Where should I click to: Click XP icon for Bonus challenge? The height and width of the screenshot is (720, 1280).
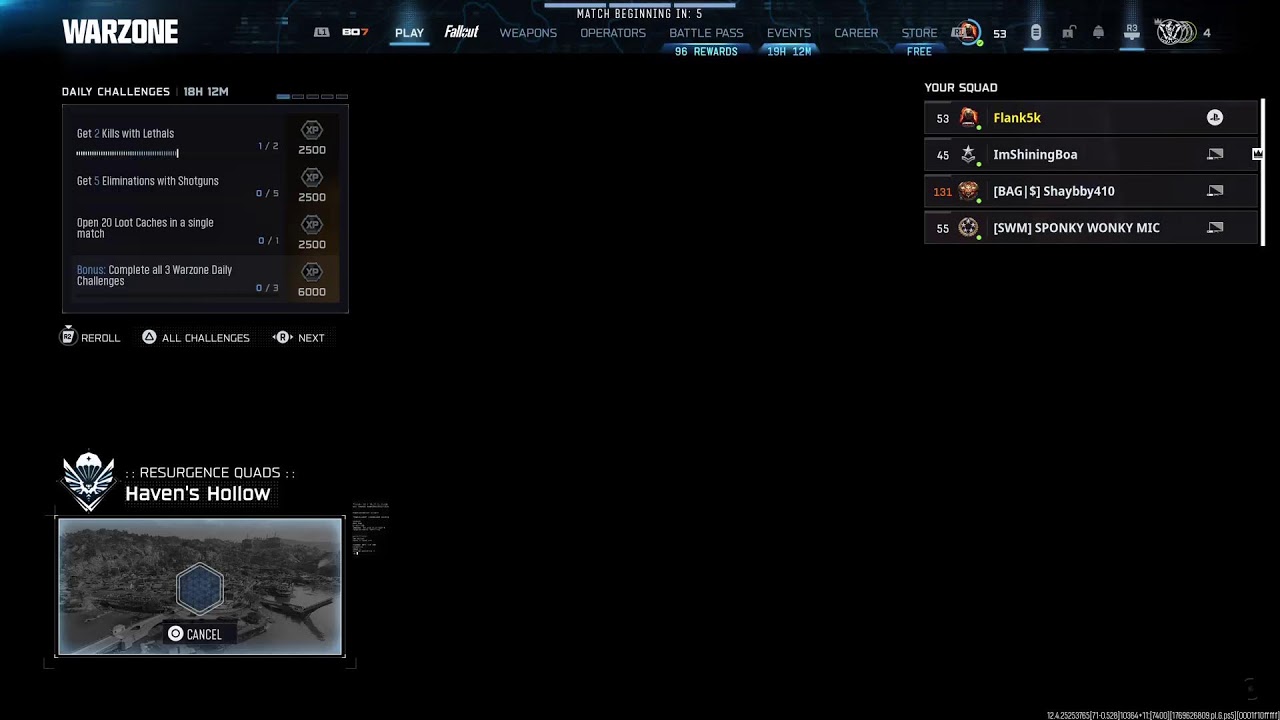(312, 271)
